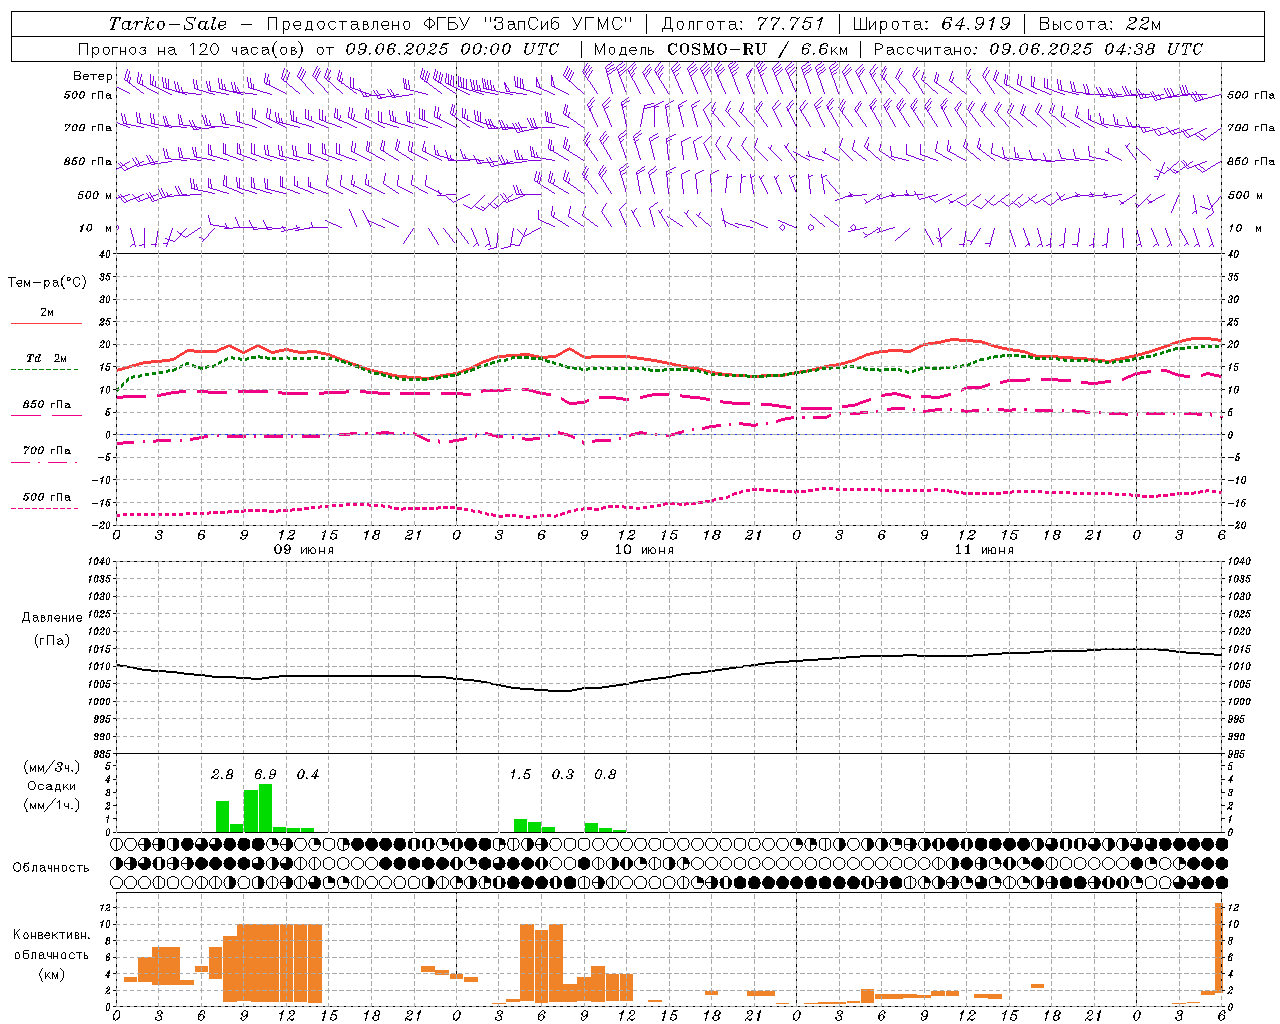The width and height of the screenshot is (1280, 1024).
Task: Click the 'Высота: 22м' header text
Action: pos(1100,24)
